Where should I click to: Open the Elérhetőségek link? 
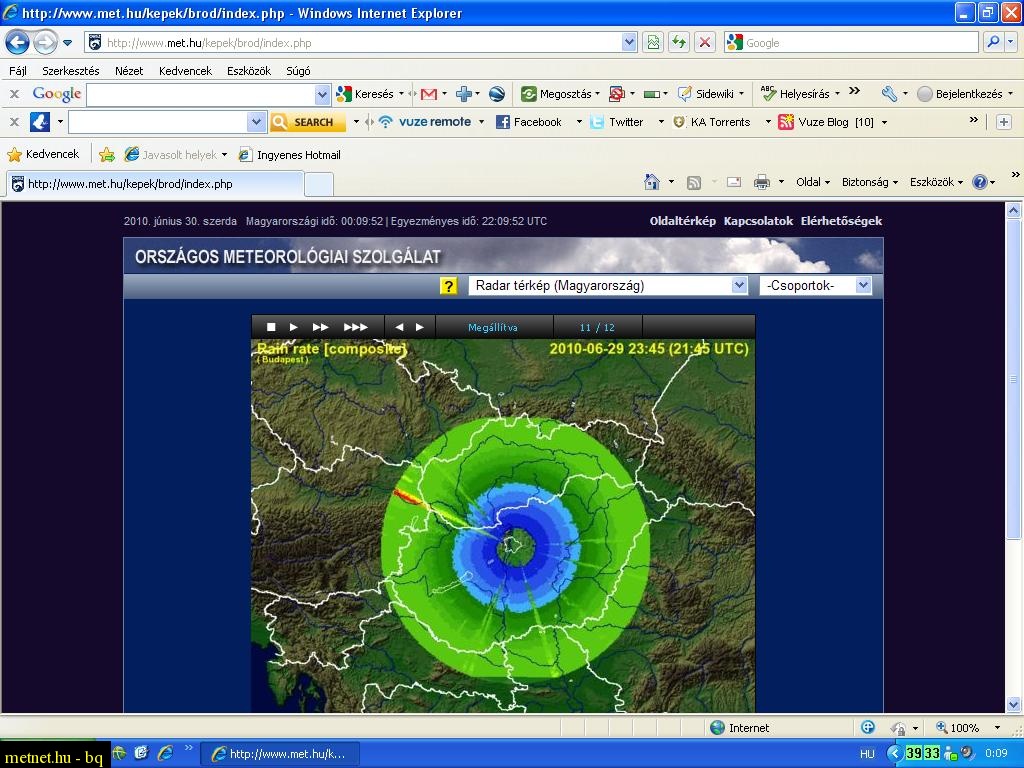point(841,221)
